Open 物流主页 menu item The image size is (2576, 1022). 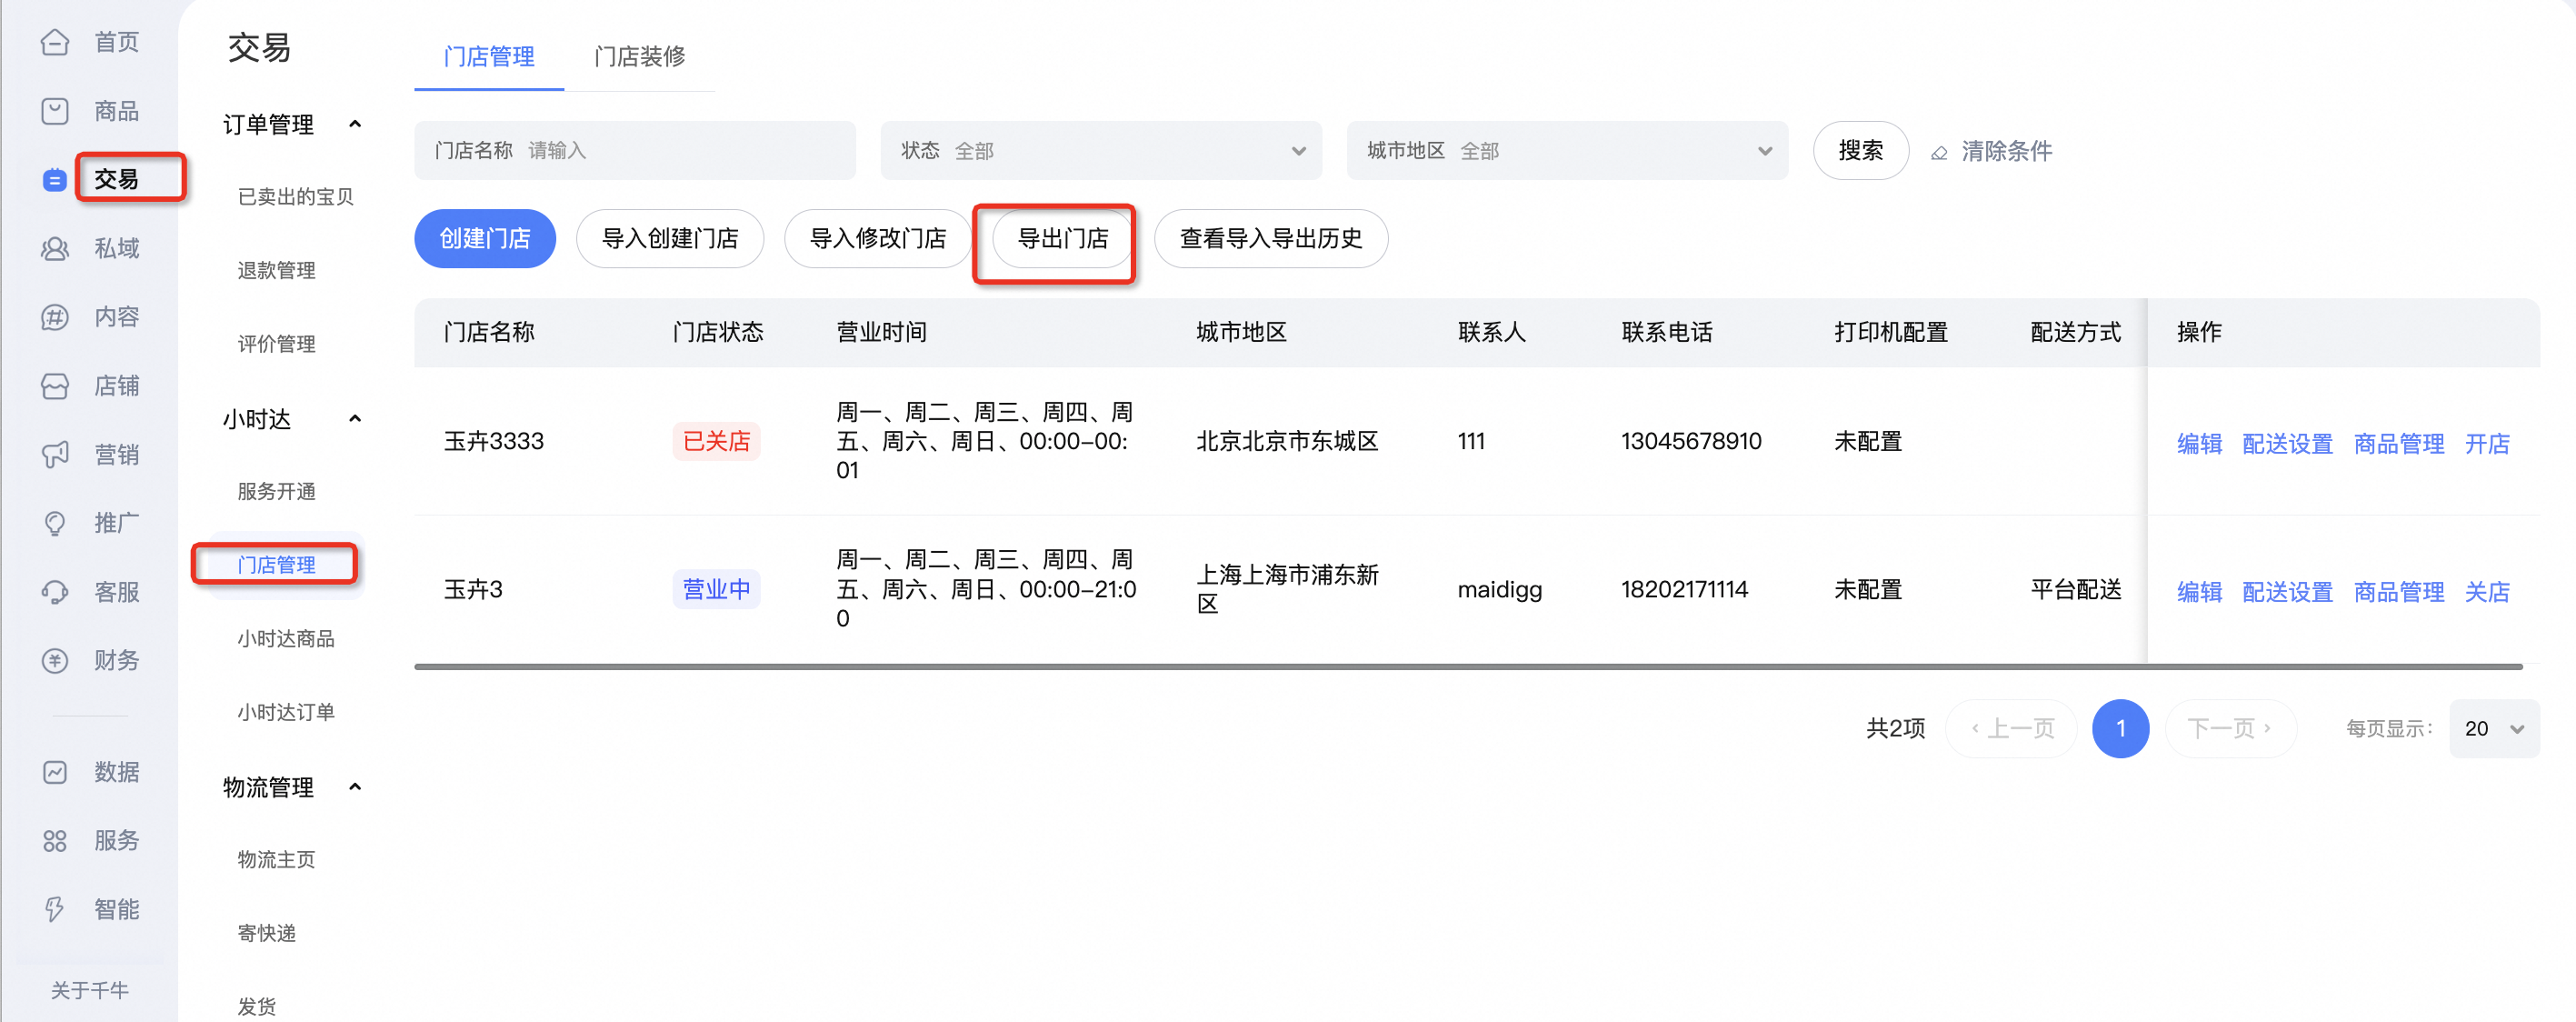pyautogui.click(x=276, y=860)
